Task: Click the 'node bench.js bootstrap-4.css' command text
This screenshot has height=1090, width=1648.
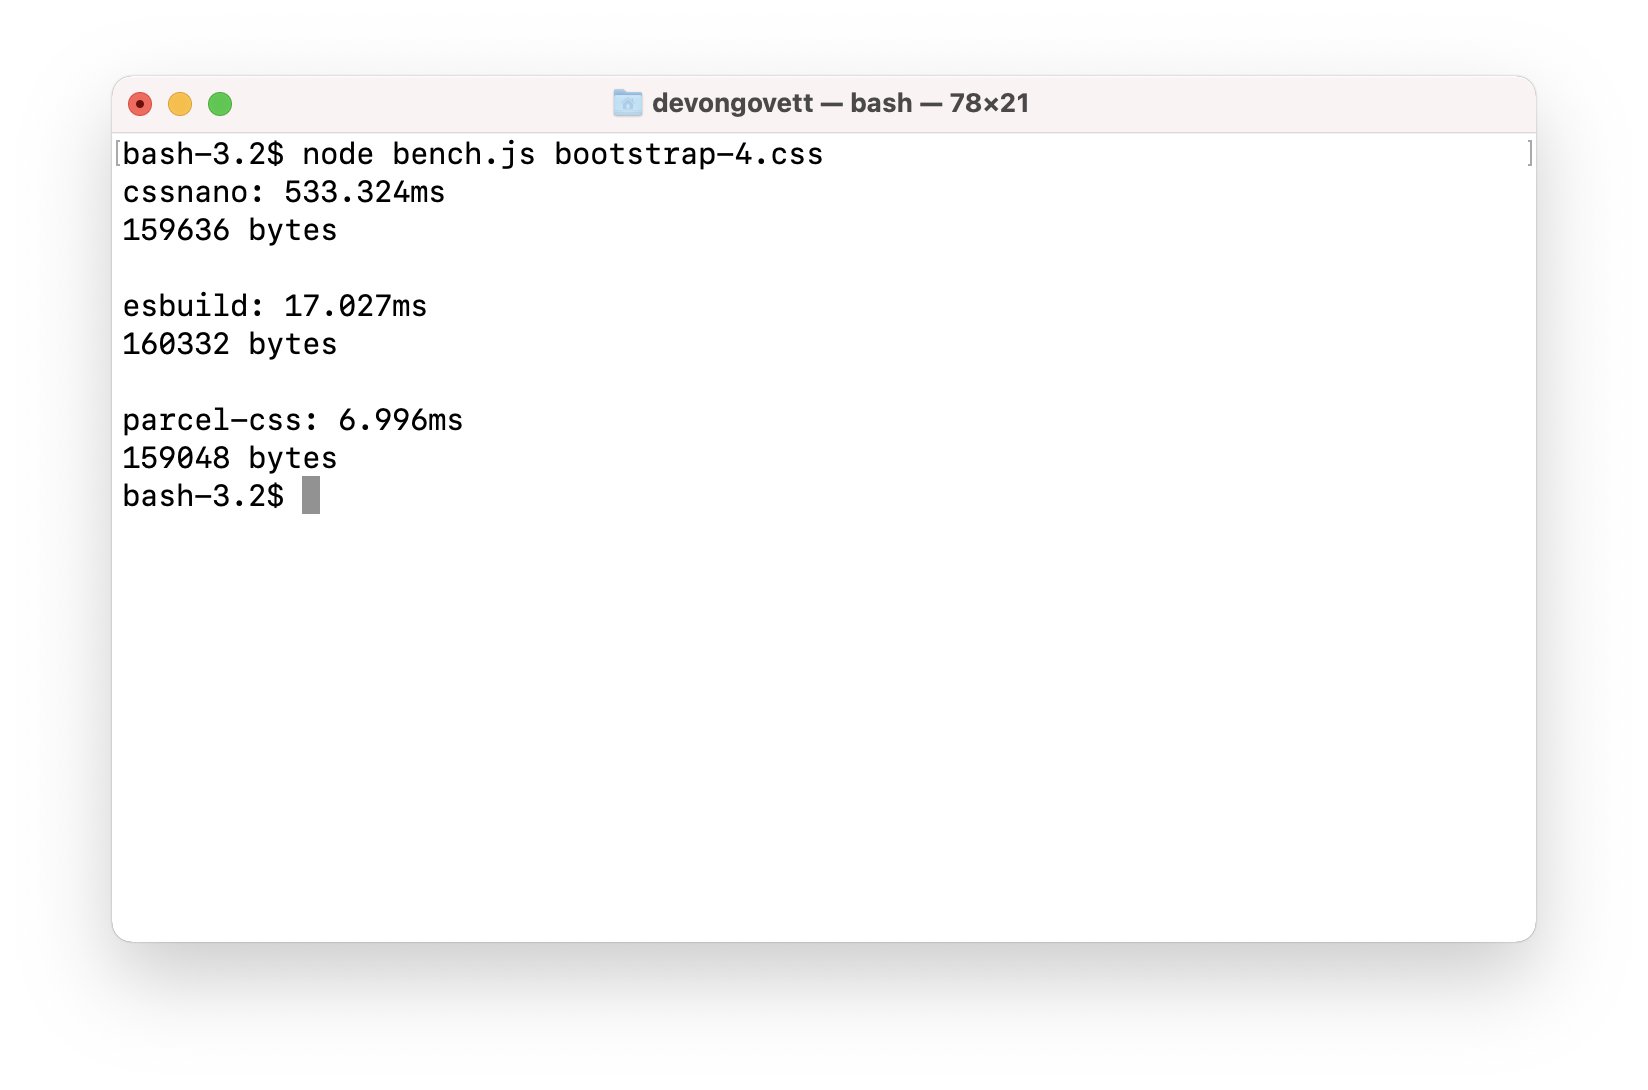Action: [x=562, y=154]
